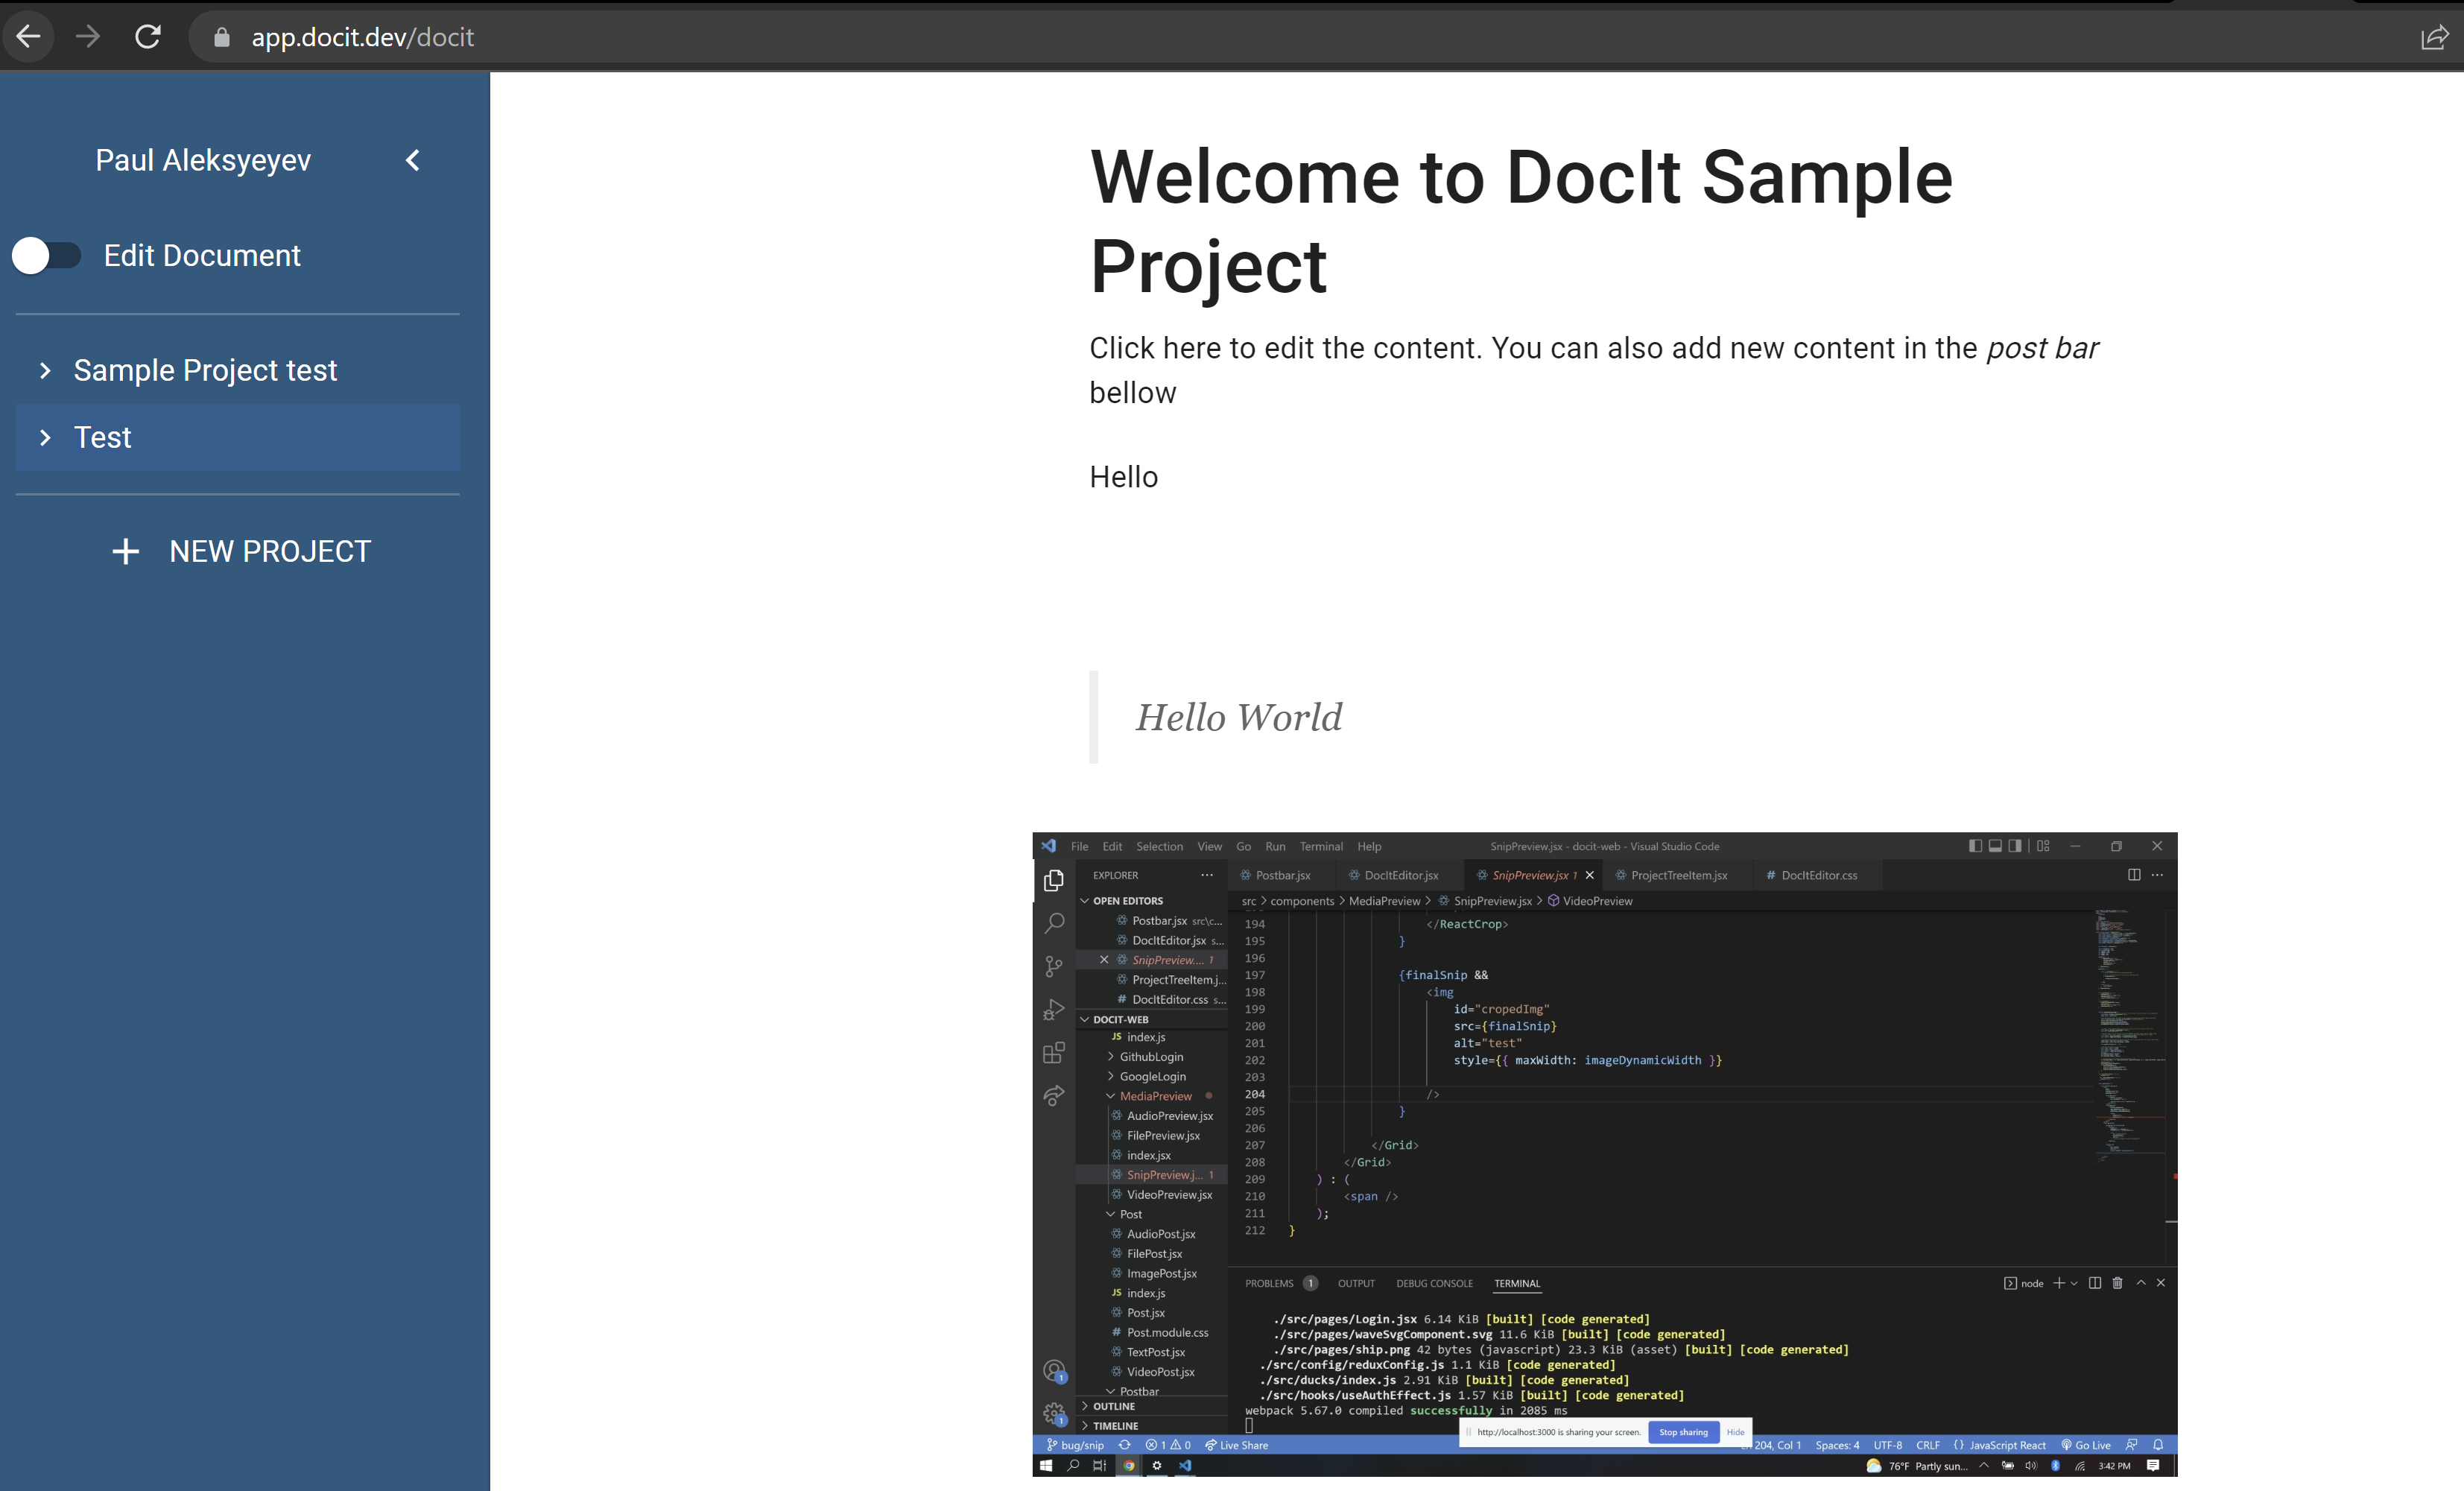Viewport: 2464px width, 1491px height.
Task: In the screenshot's taskbar, click the Bluetooth tray icon
Action: coord(2055,1466)
